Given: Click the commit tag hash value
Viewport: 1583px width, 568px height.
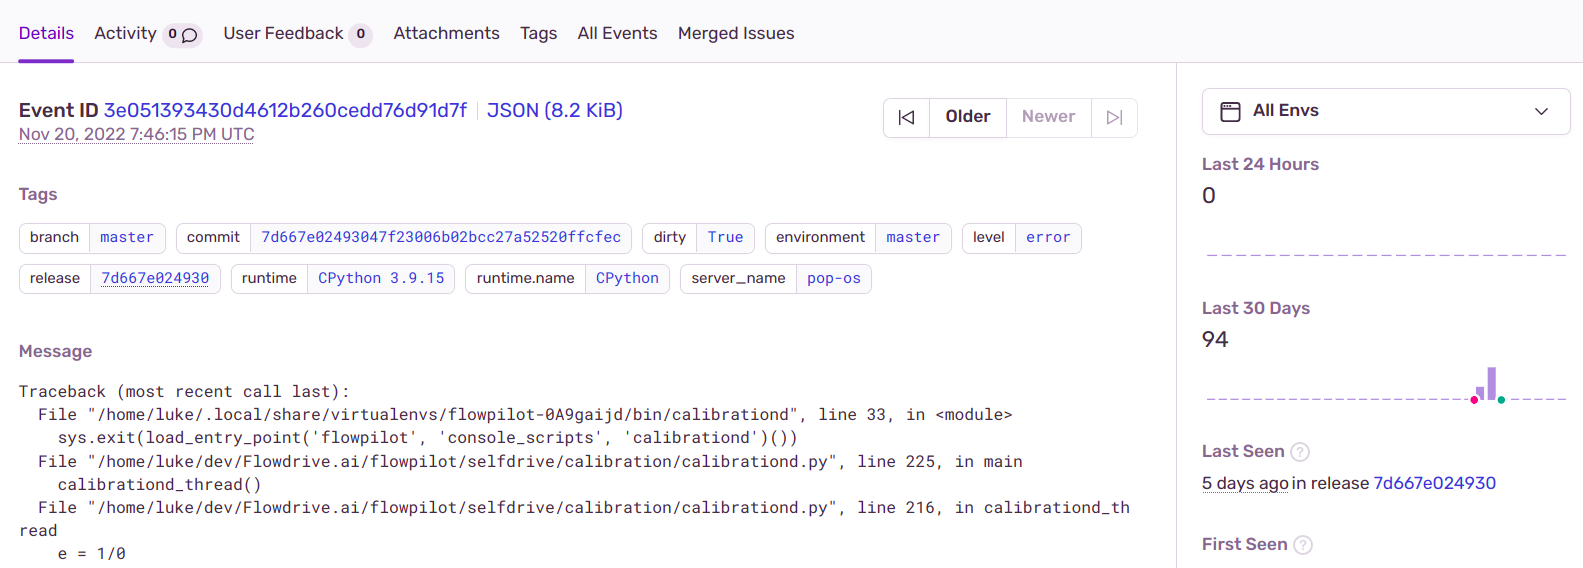Looking at the screenshot, I should coord(441,237).
